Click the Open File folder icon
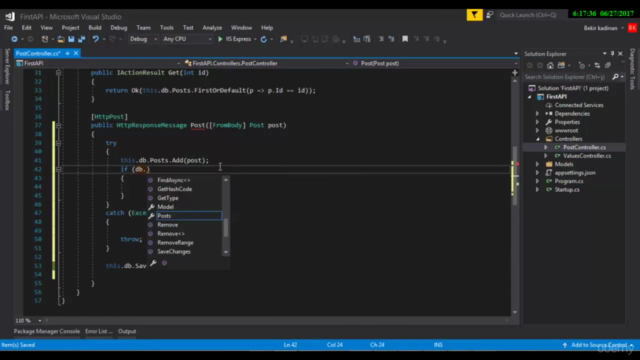The image size is (640, 360). click(x=61, y=39)
